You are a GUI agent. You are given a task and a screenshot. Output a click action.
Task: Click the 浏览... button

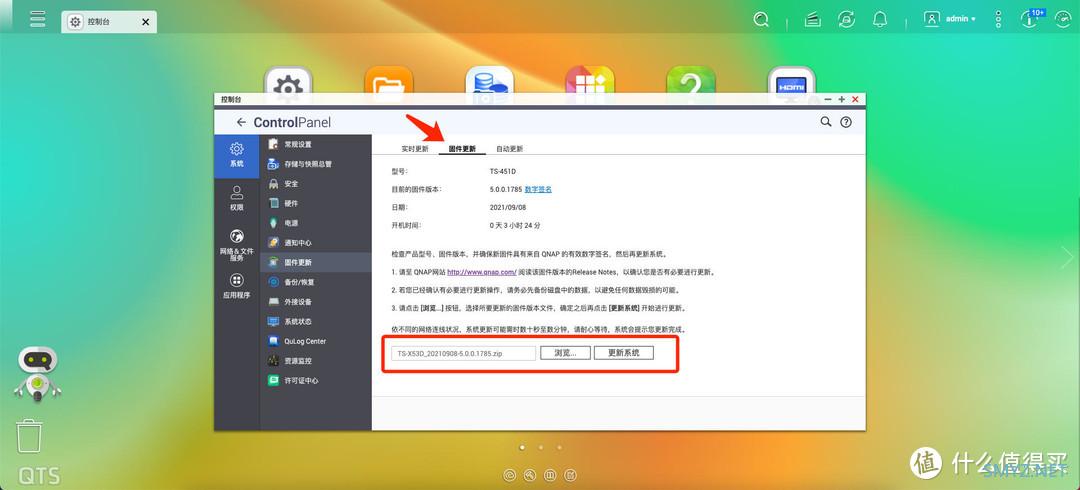pyautogui.click(x=565, y=353)
